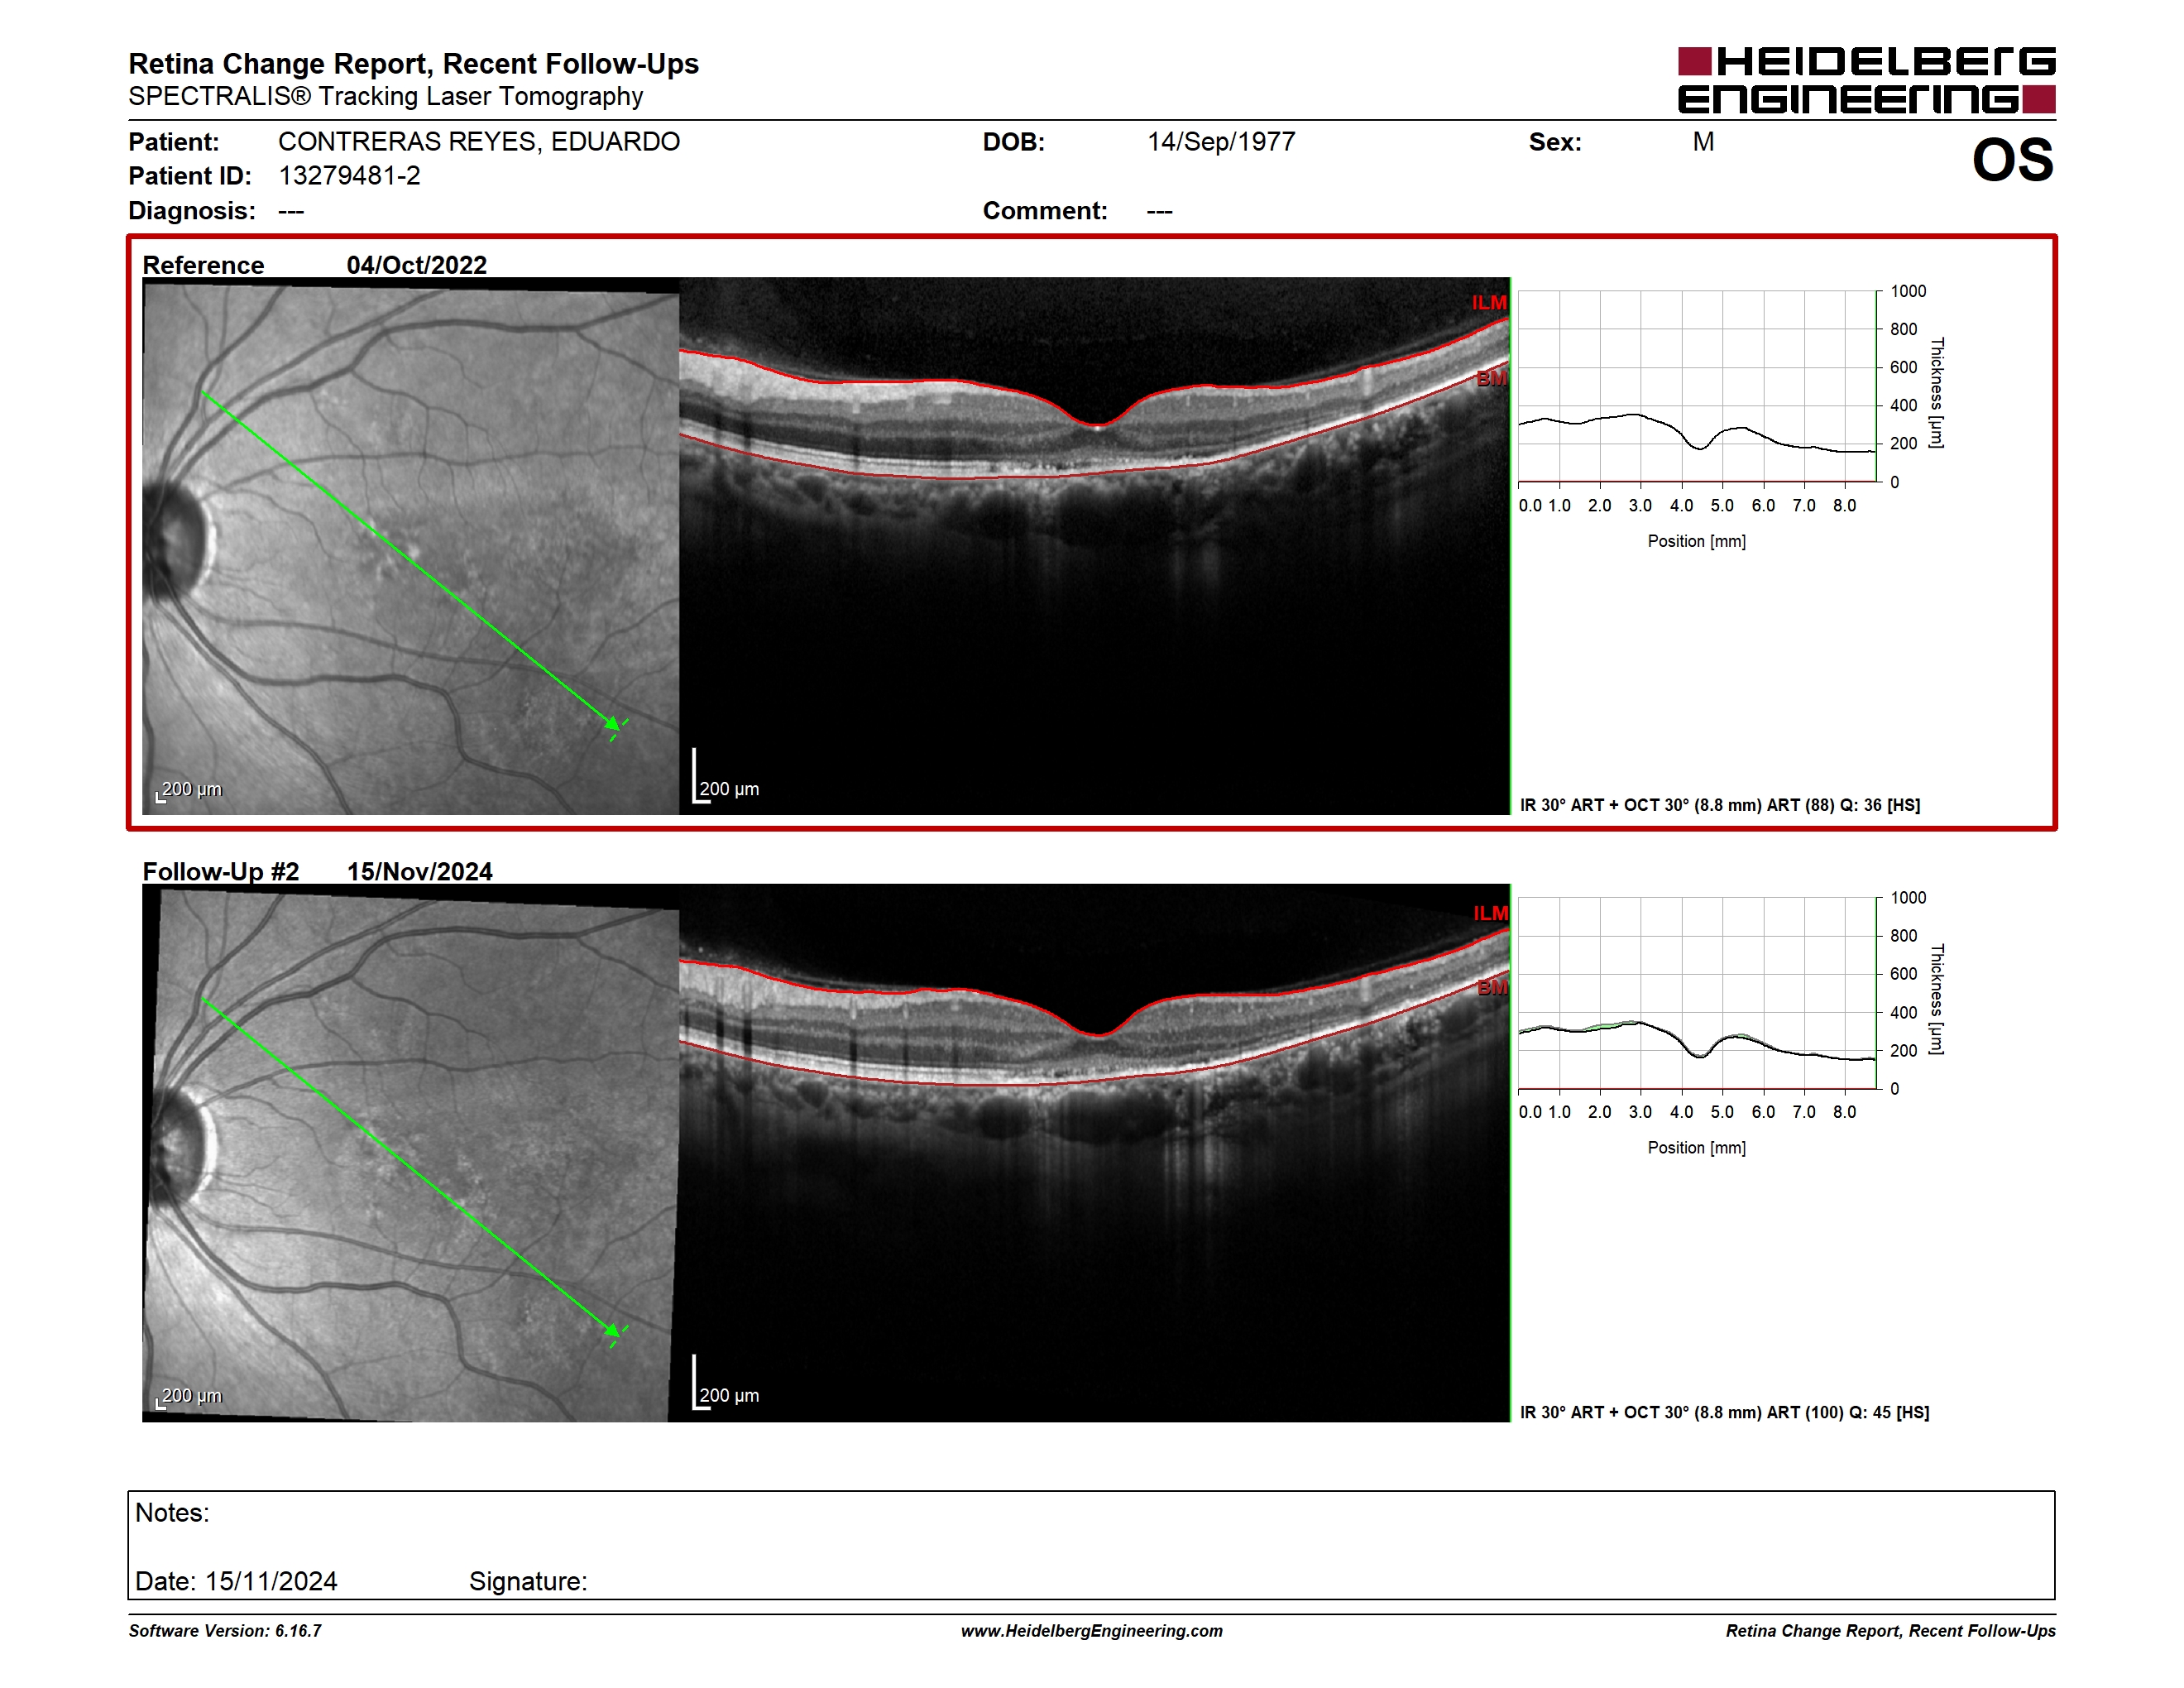The height and width of the screenshot is (1688, 2184).
Task: Click the footer 'Retina Change Report, Recent Follow-Ups' text
Action: 1890,1632
